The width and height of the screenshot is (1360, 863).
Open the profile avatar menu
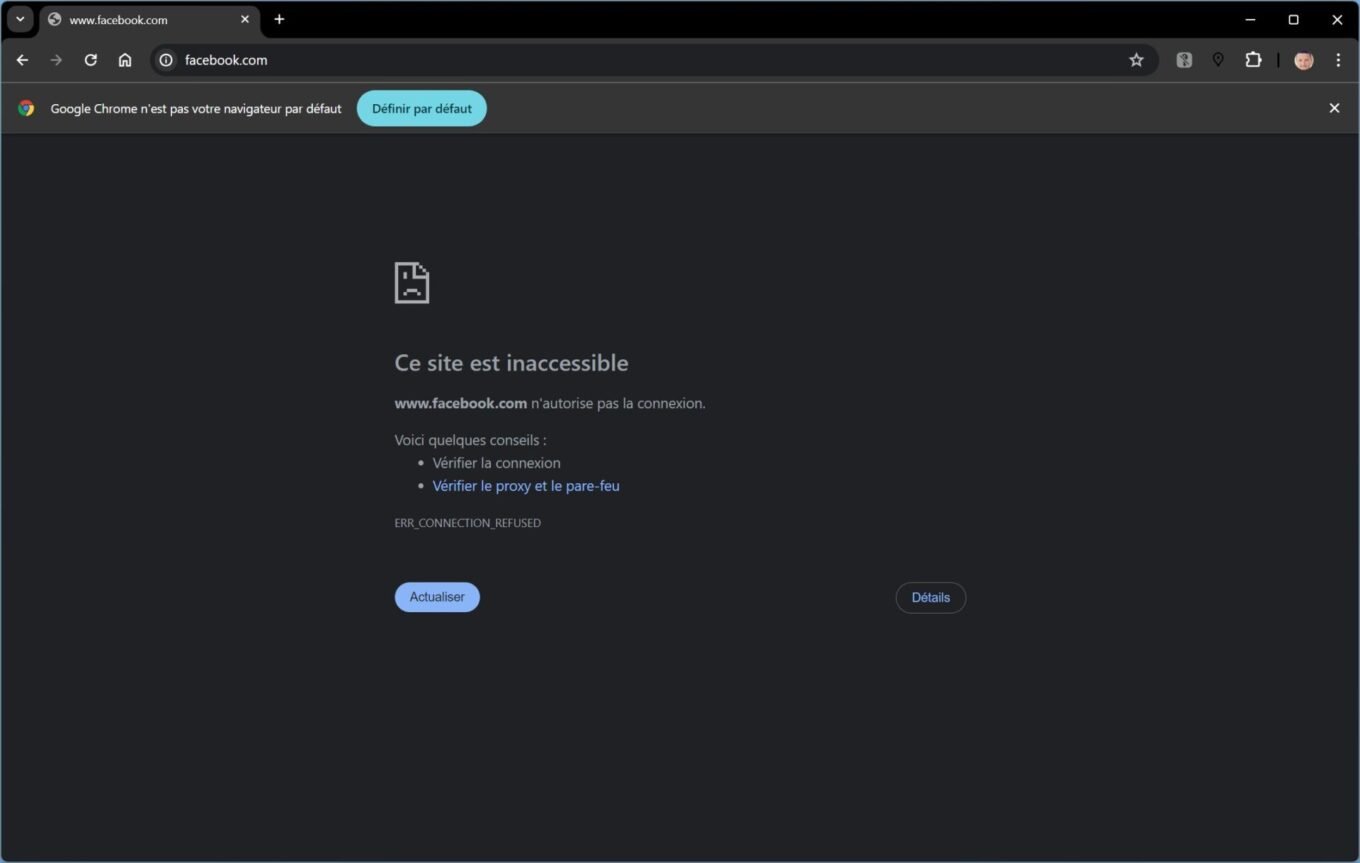coord(1303,60)
